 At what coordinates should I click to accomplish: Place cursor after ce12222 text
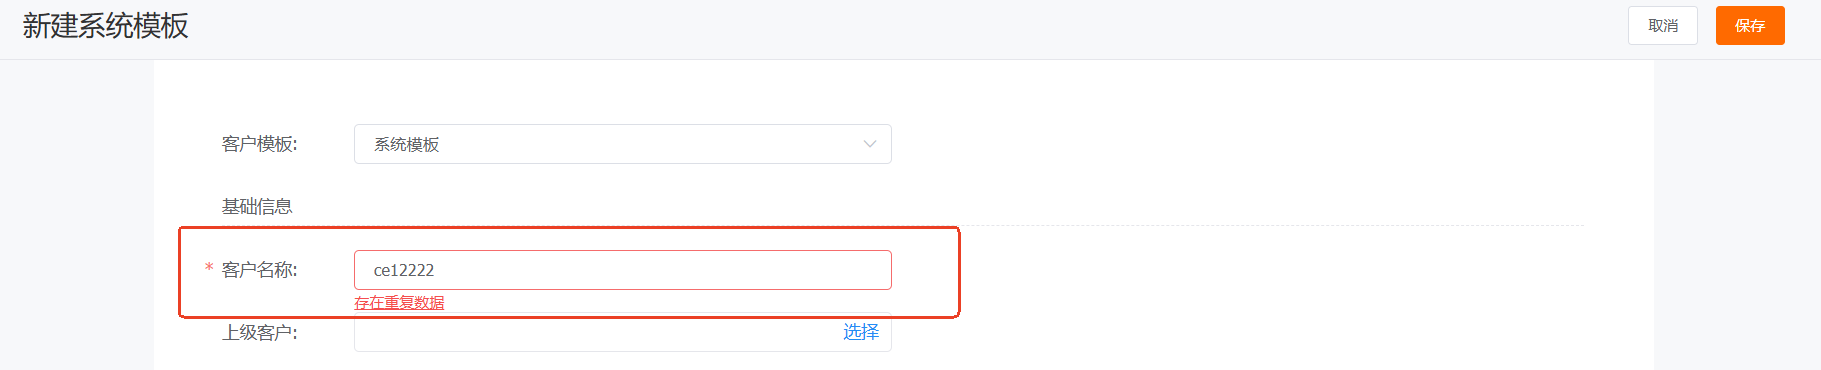[436, 270]
